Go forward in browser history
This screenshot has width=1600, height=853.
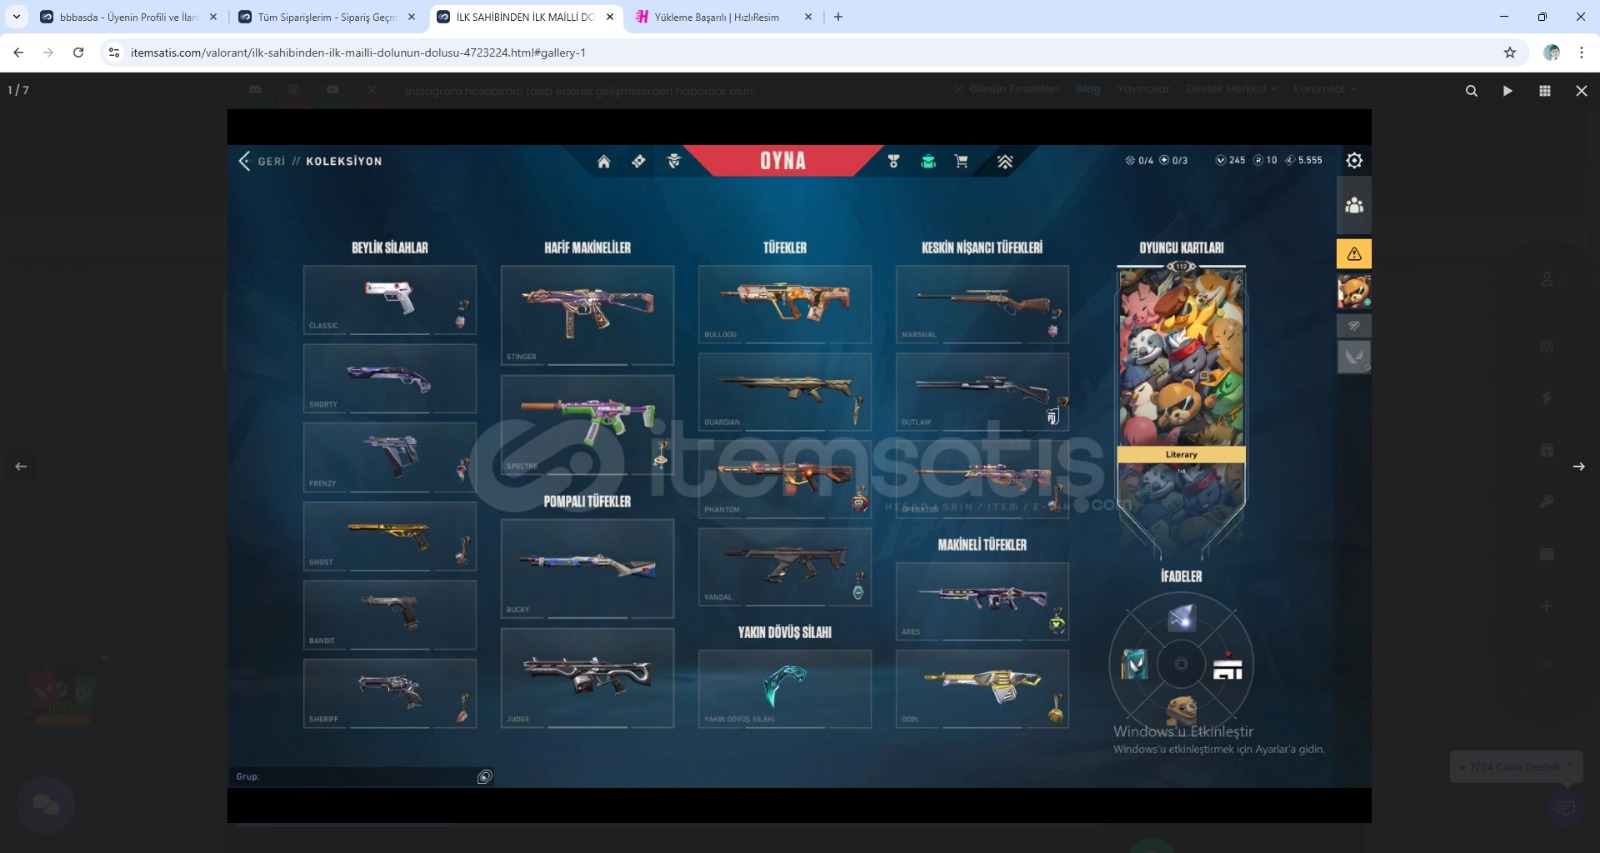point(48,52)
